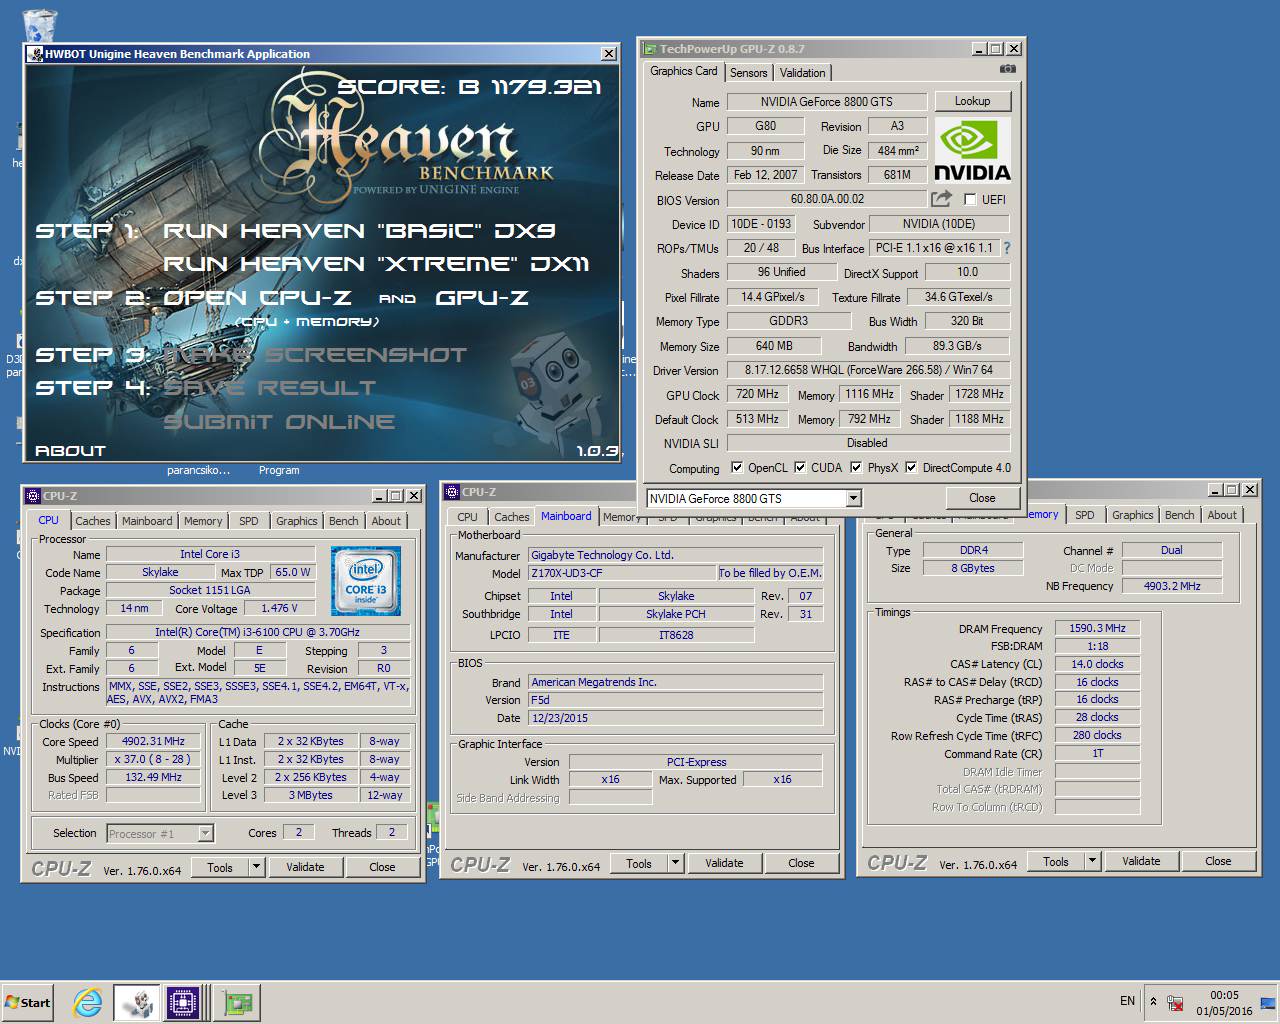Click Validate in the CPU-Z CPU window
Image resolution: width=1280 pixels, height=1024 pixels.
[305, 867]
